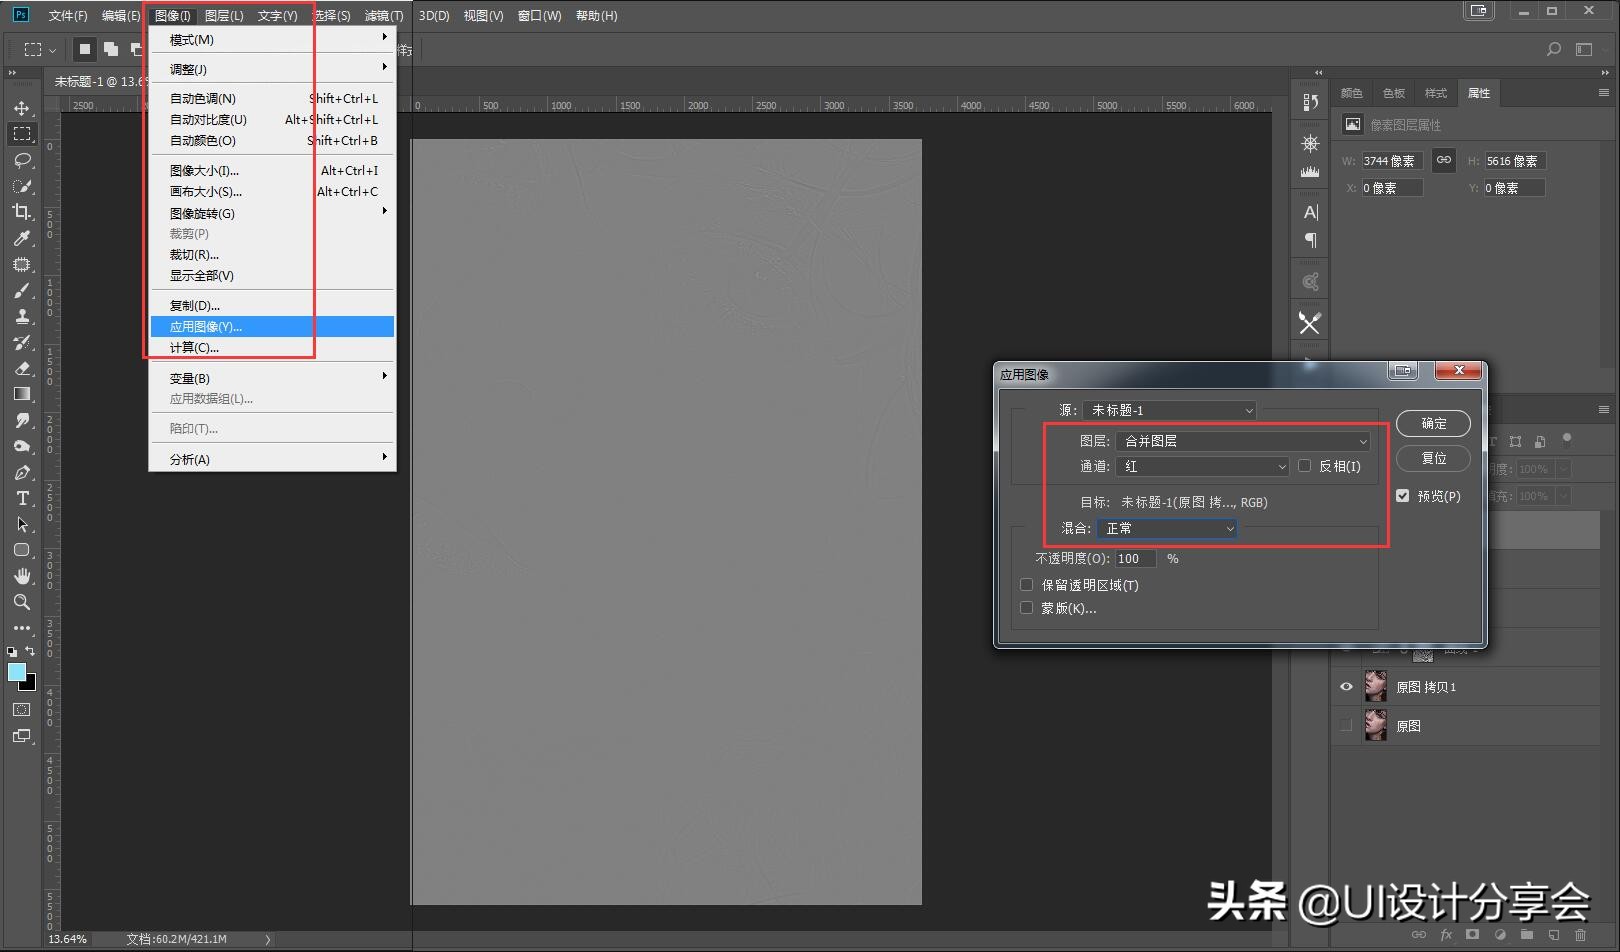Select the Crop tool
This screenshot has width=1620, height=952.
21,212
